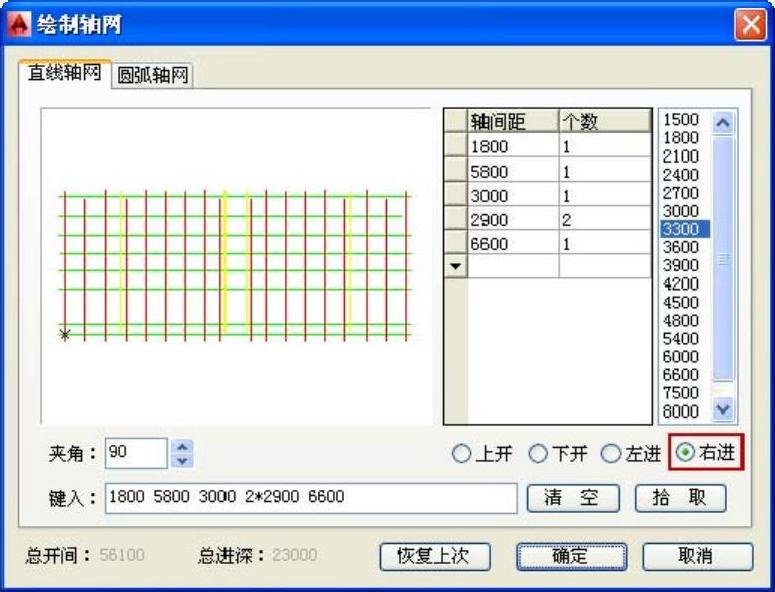Choose 5400 from the spacing list
This screenshot has height=592, width=775.
click(685, 338)
